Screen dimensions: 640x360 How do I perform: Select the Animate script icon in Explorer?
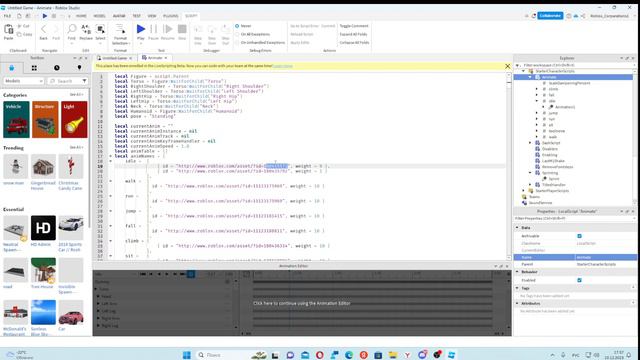(x=538, y=77)
